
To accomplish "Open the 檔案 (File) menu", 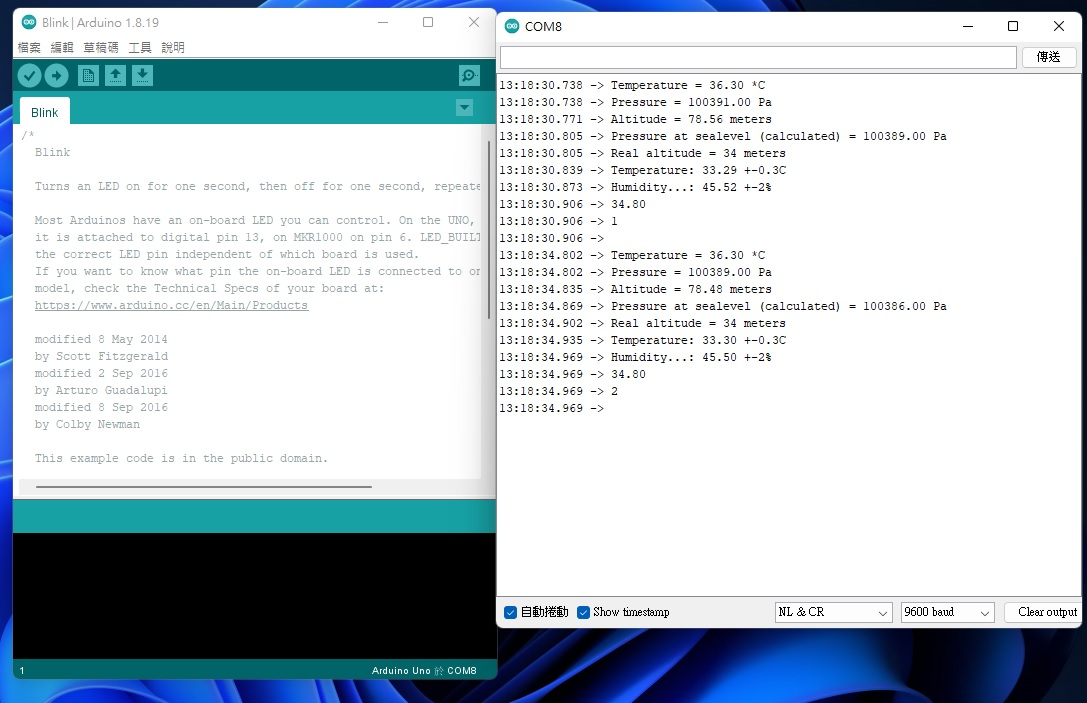I will pos(29,47).
